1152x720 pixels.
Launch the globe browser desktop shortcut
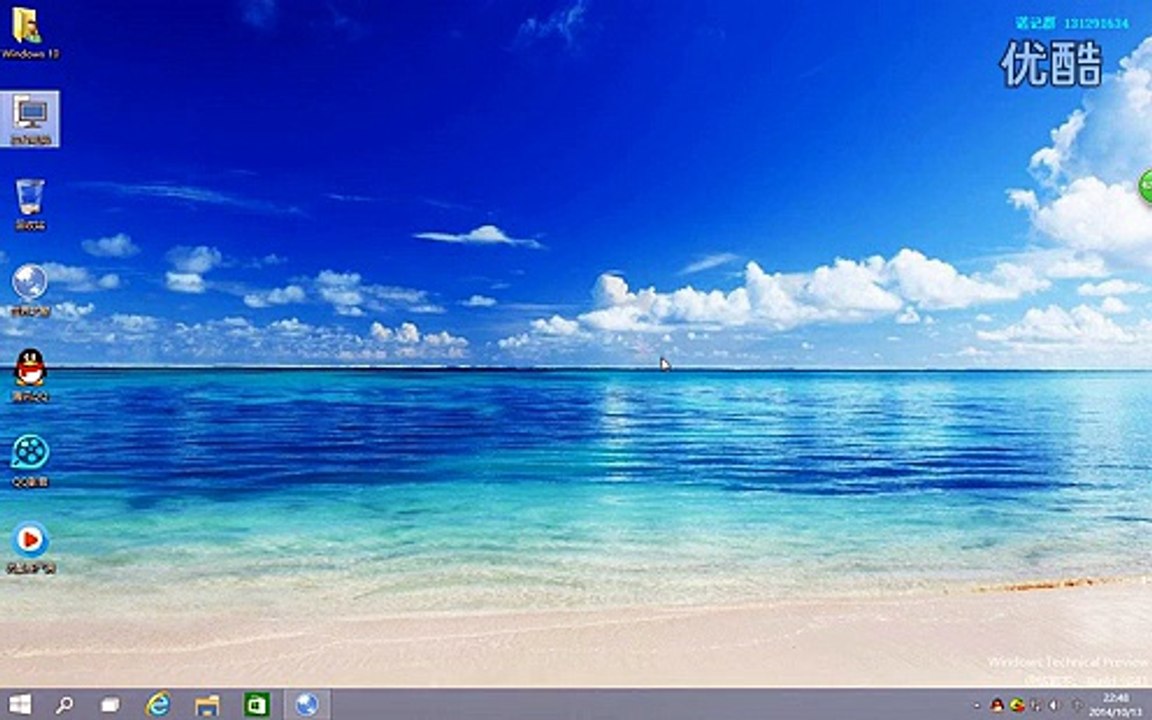(x=30, y=290)
